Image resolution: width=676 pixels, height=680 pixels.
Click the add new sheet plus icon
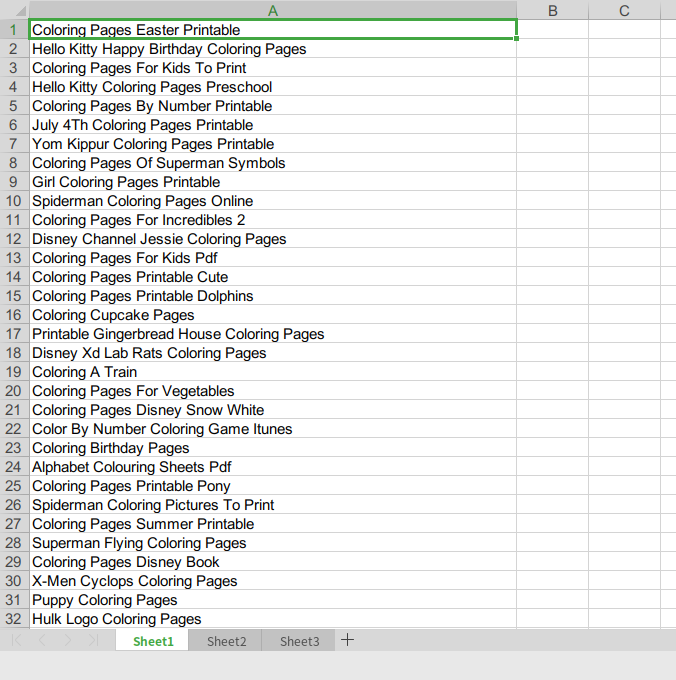(347, 640)
